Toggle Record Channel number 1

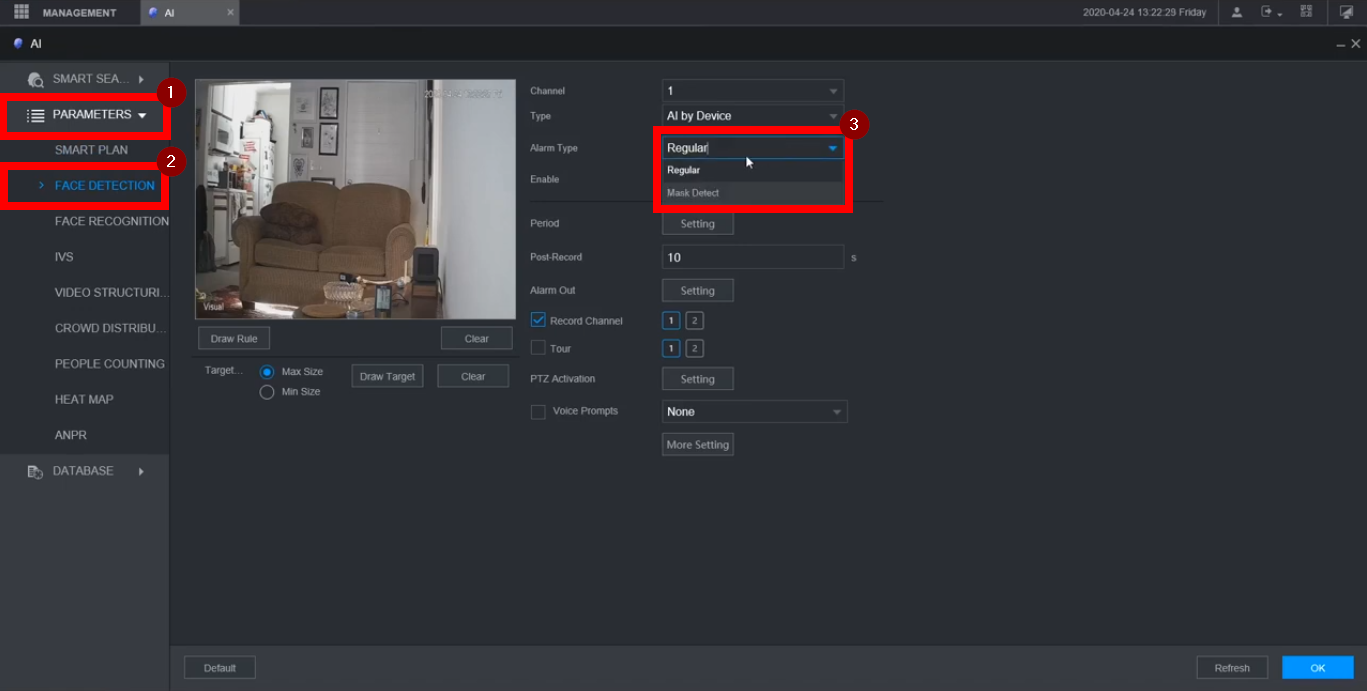[671, 321]
